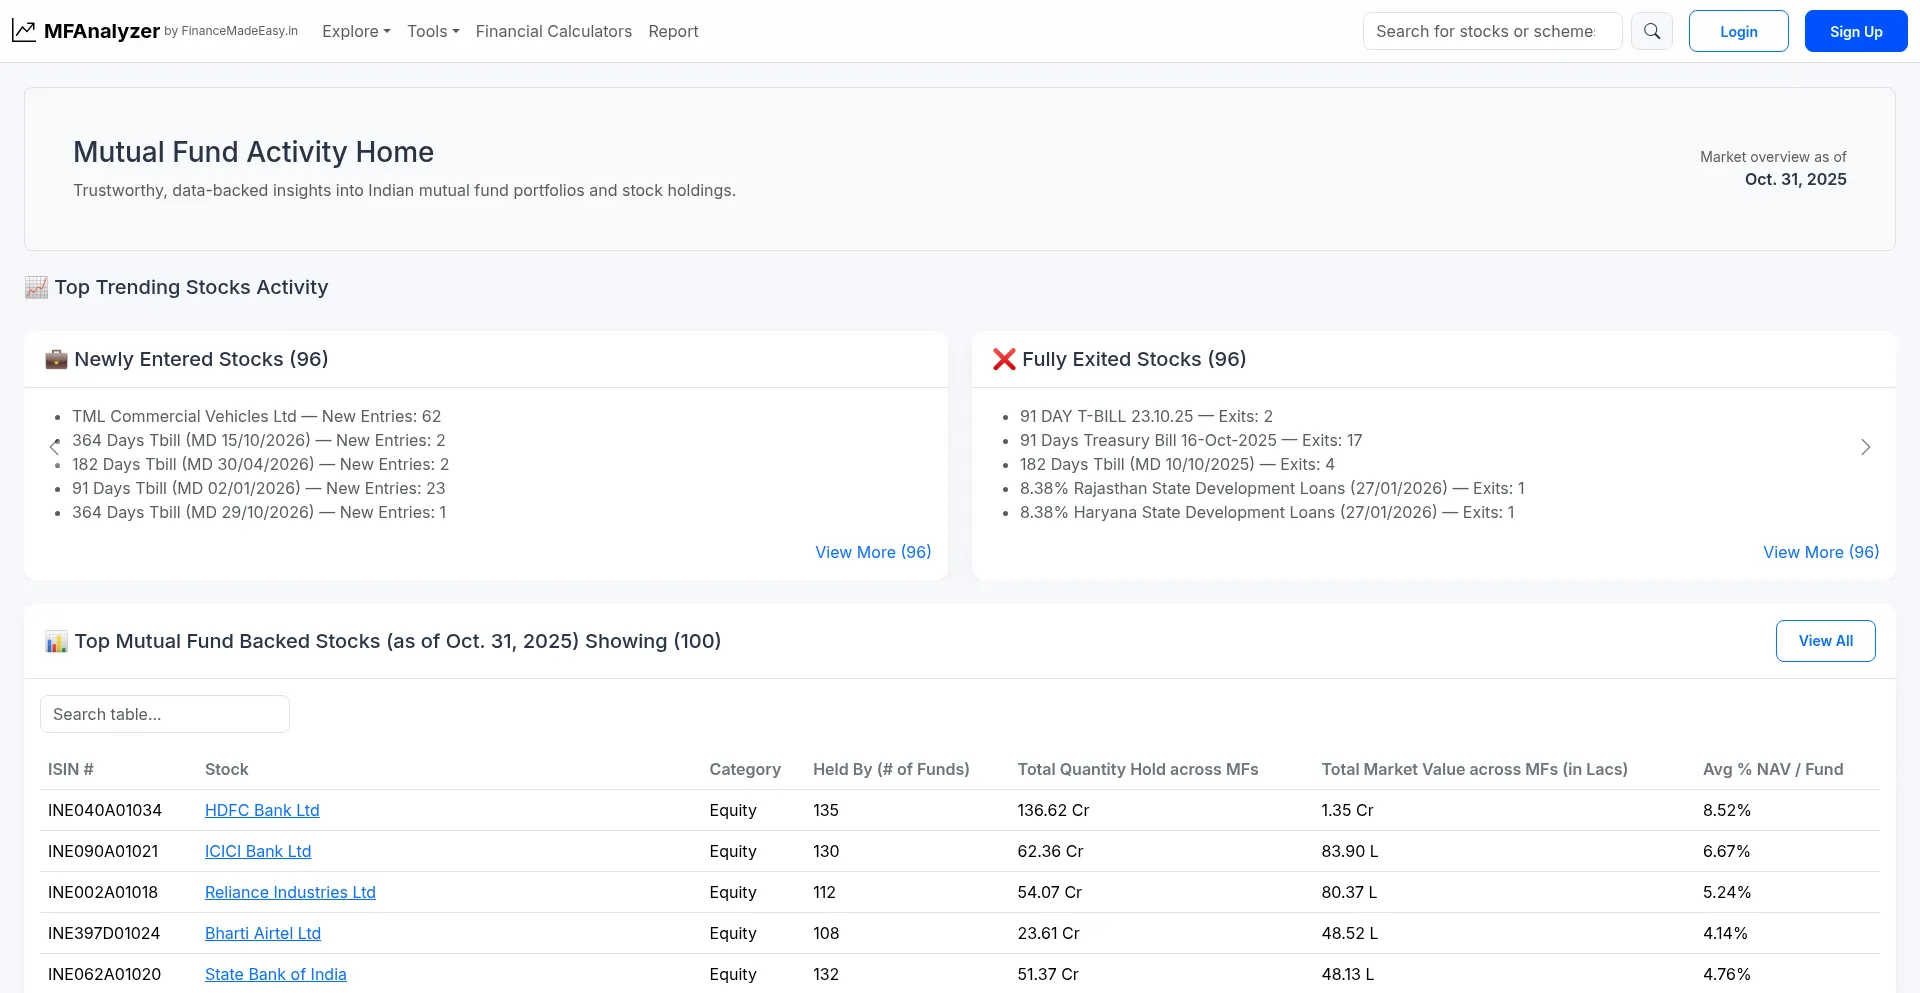Click Total Market Value across MFs header
The width and height of the screenshot is (1920, 993).
click(1474, 769)
